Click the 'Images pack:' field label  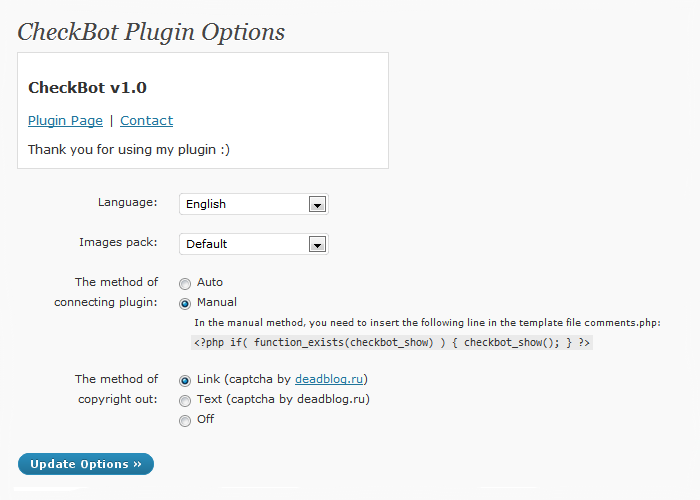click(x=118, y=242)
